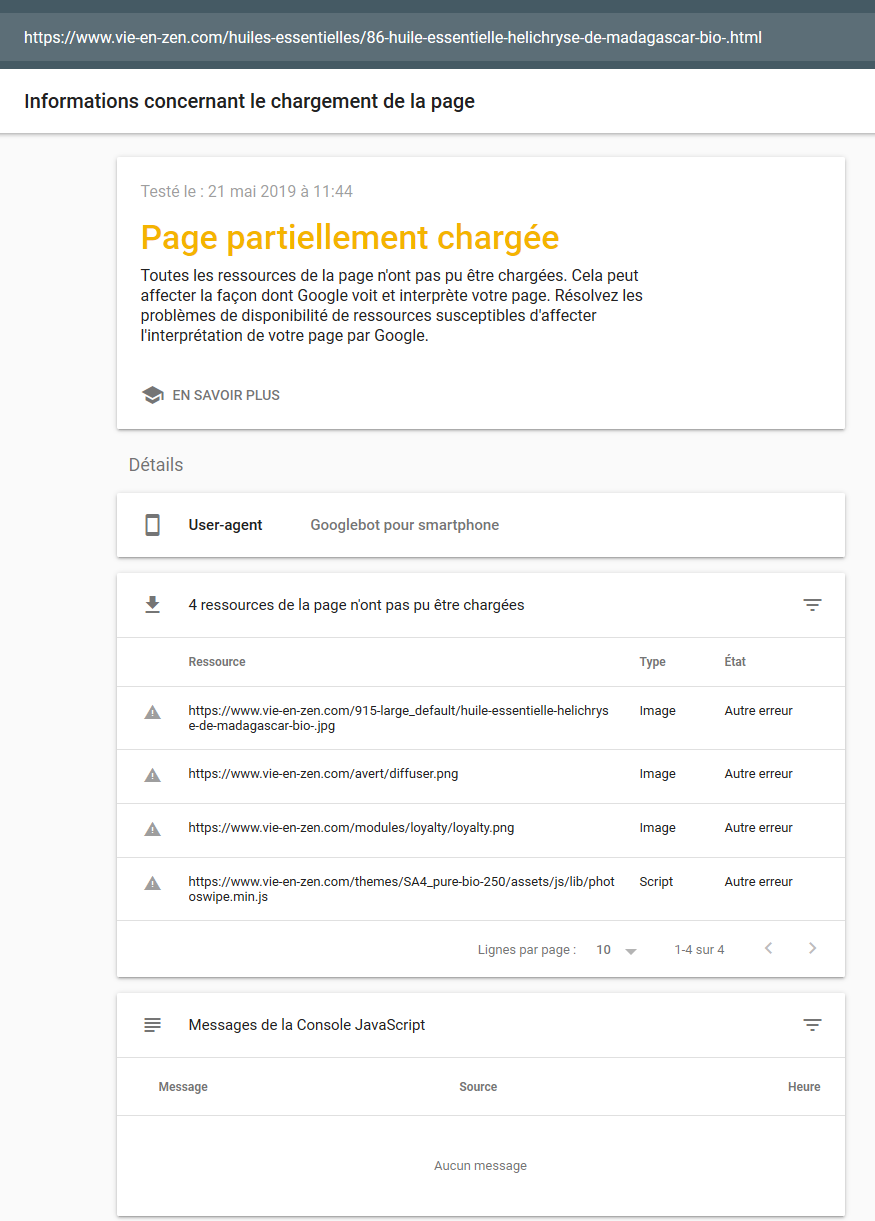The image size is (875, 1221).
Task: Open the EN SAVOIR PLUS link
Action: [226, 395]
